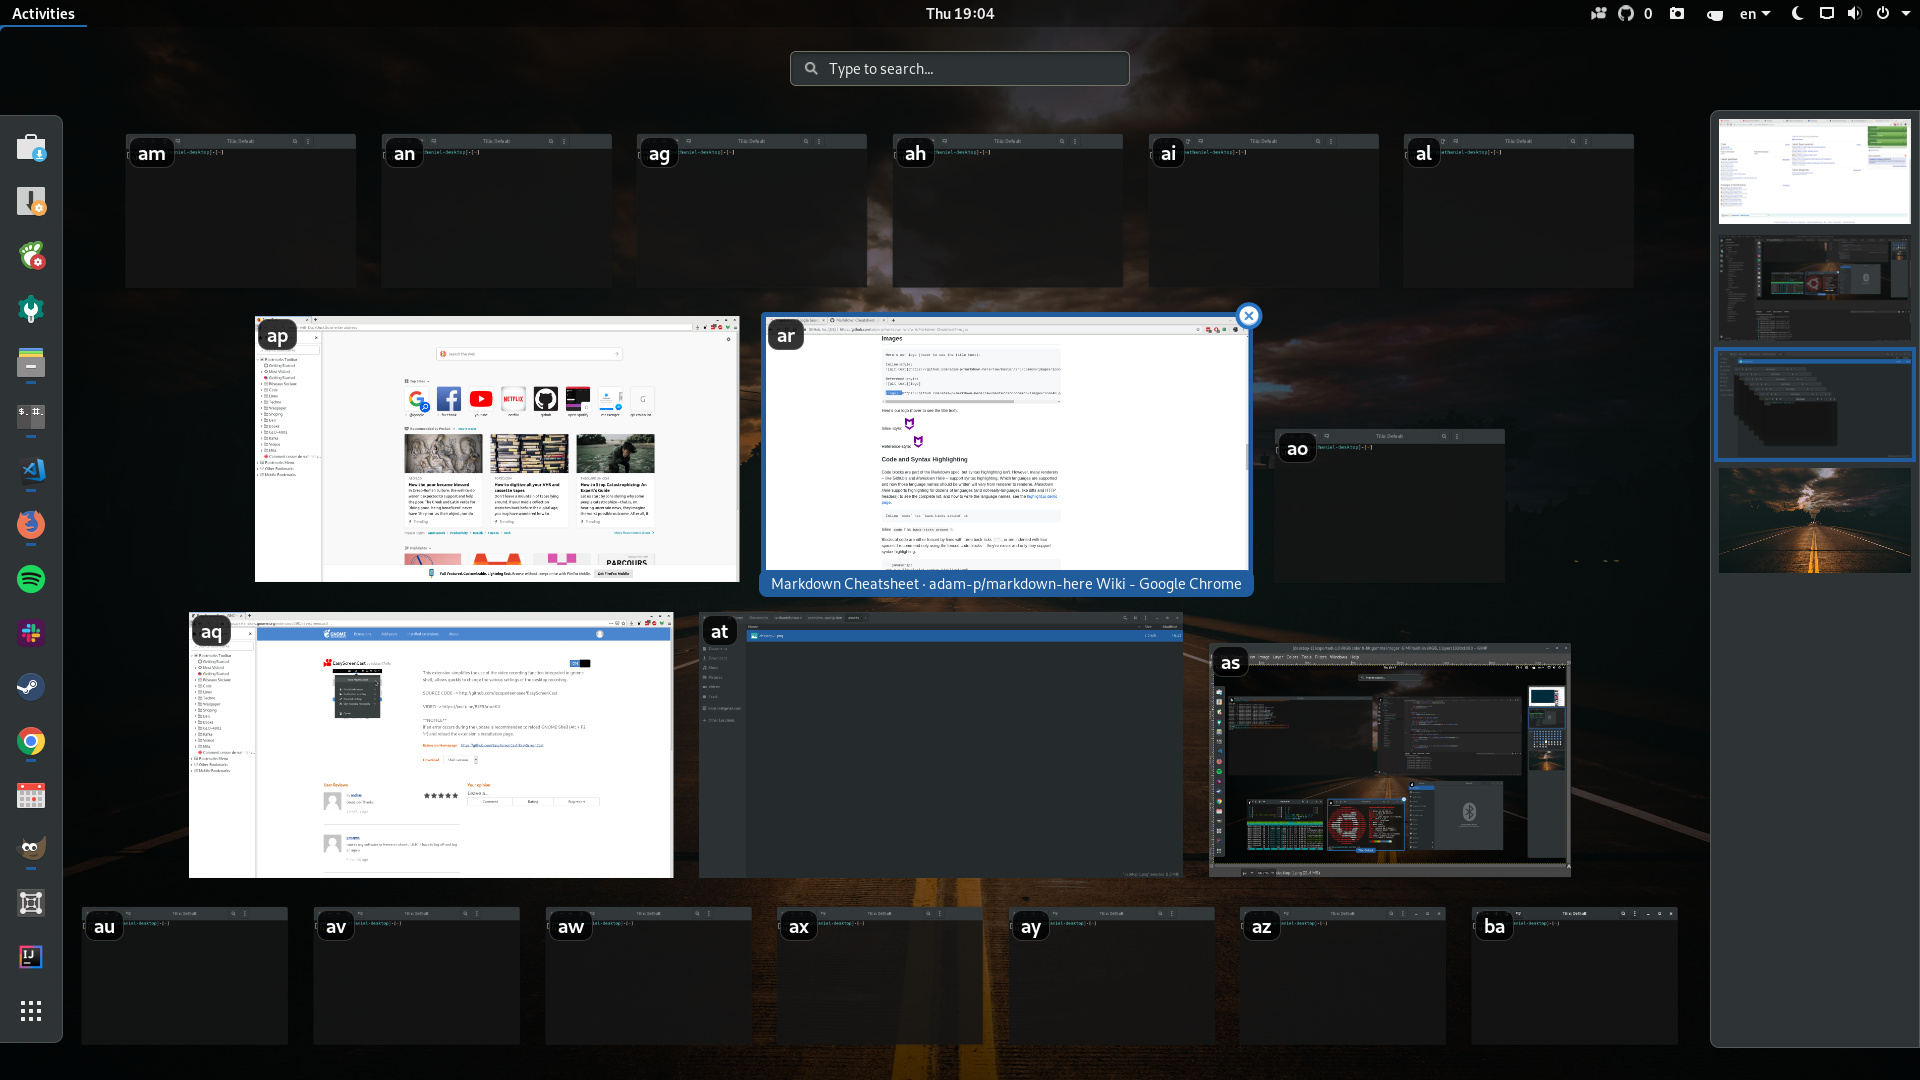Show all applications grid
This screenshot has width=1920, height=1080.
coord(31,1011)
